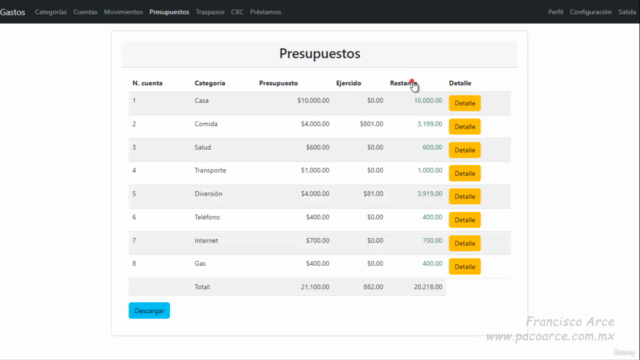The width and height of the screenshot is (640, 360).
Task: Show Detalle for Salud row
Action: pyautogui.click(x=464, y=150)
